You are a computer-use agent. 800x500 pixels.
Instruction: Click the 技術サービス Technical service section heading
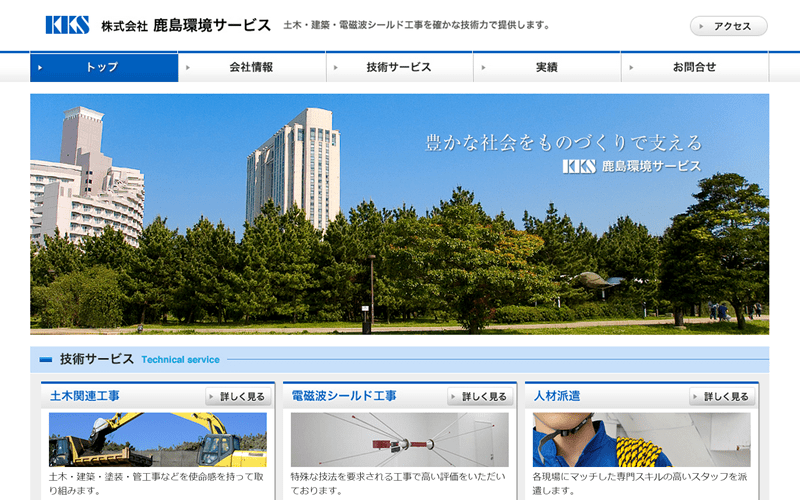click(139, 359)
